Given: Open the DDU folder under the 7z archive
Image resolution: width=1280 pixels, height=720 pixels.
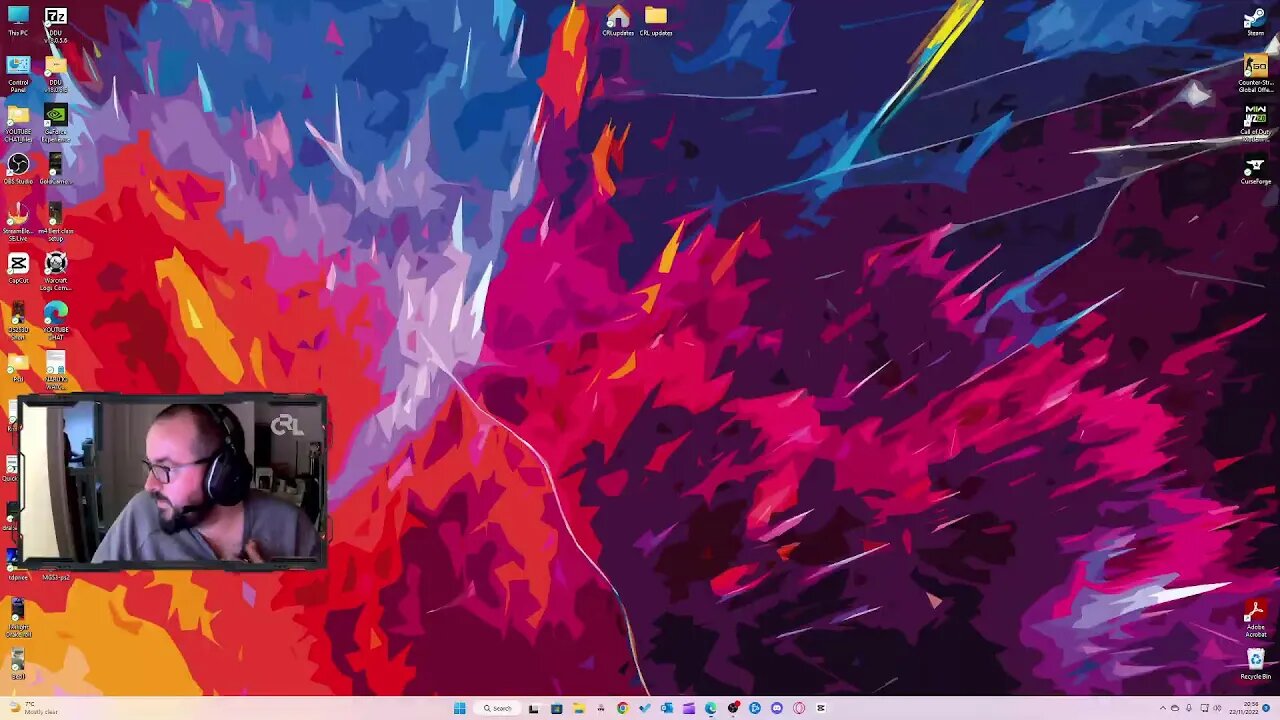Looking at the screenshot, I should pos(56,75).
